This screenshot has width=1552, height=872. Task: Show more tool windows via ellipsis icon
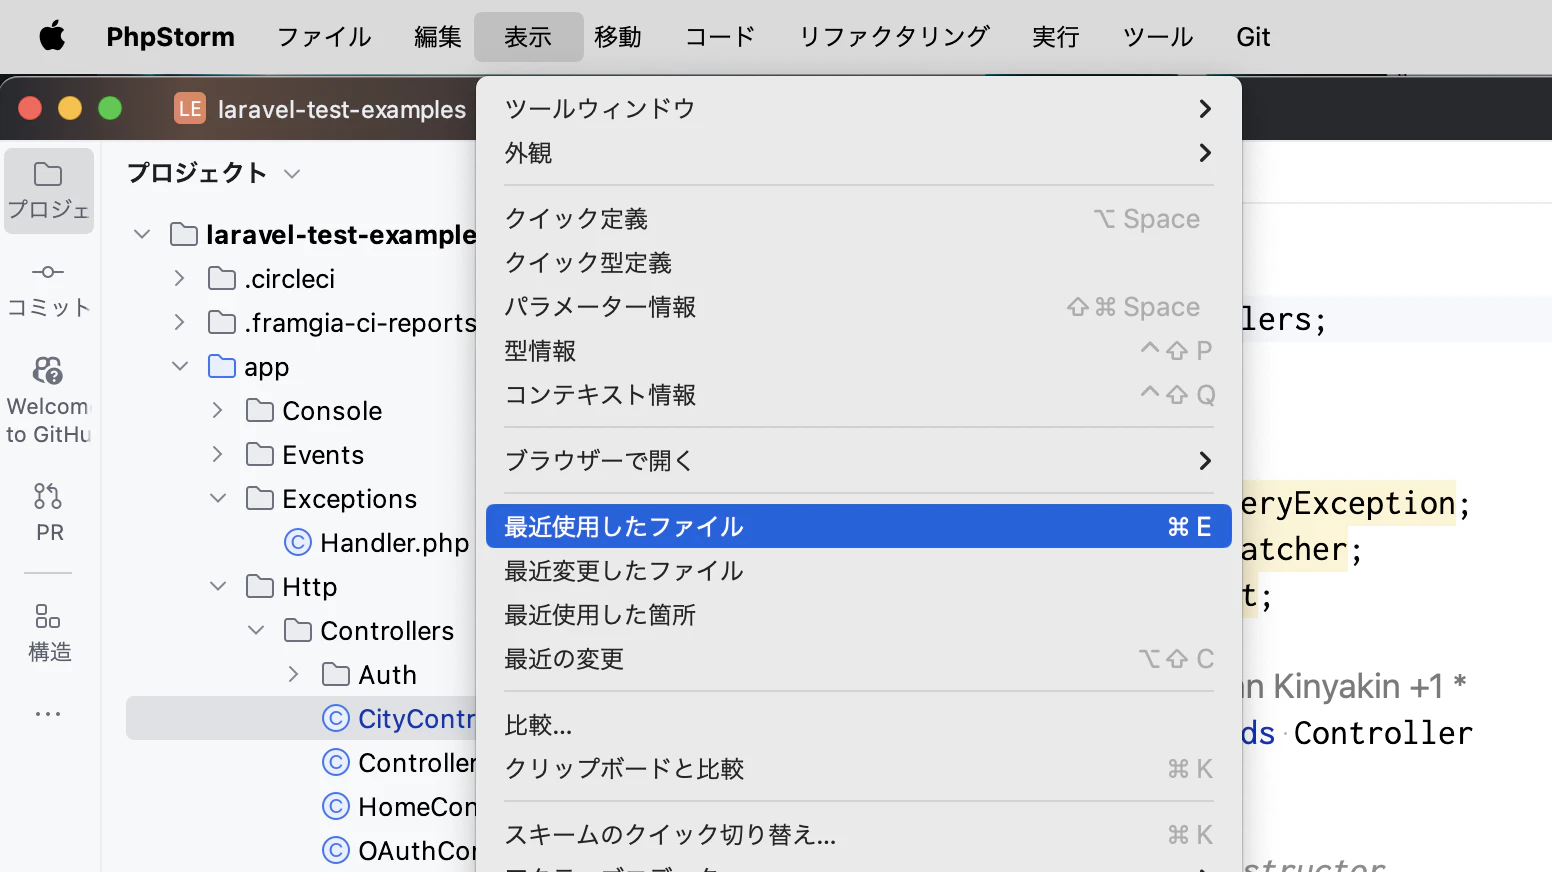pos(48,714)
